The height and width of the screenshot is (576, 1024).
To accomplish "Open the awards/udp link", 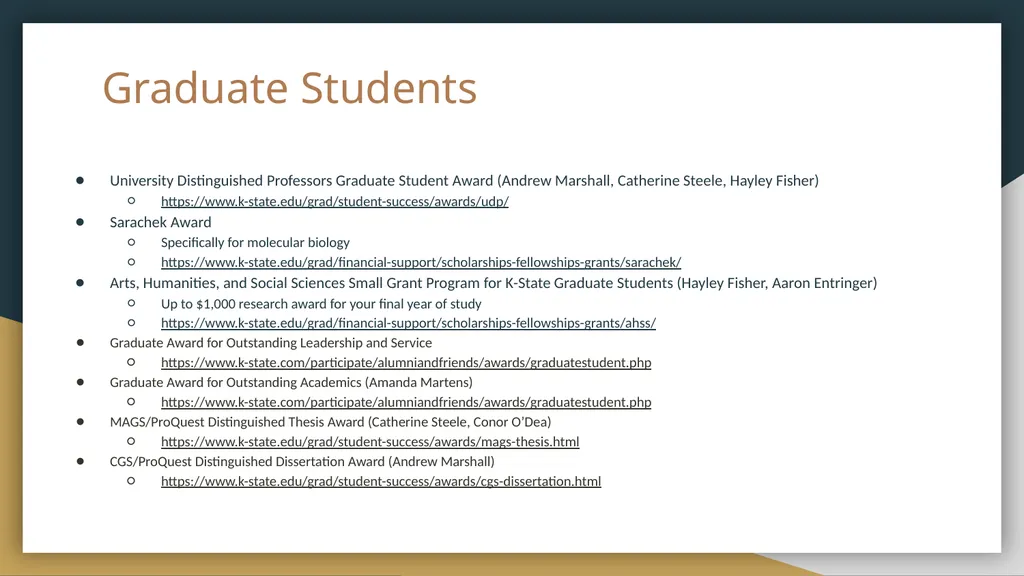I will click(x=334, y=201).
